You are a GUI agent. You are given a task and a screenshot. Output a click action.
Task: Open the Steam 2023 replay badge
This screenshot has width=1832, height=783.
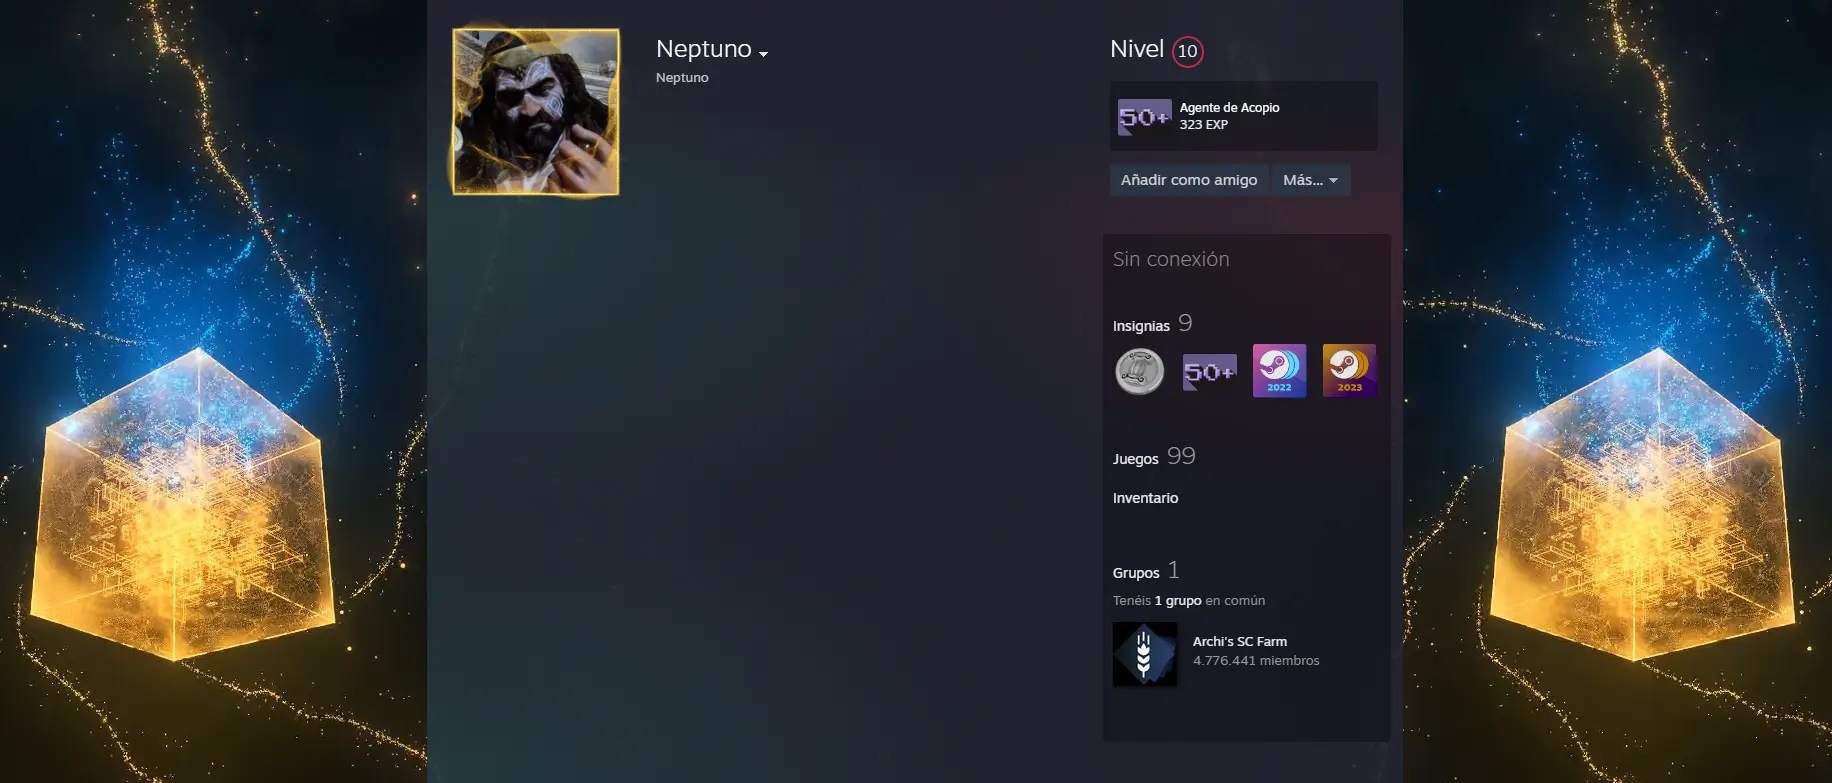coord(1350,371)
